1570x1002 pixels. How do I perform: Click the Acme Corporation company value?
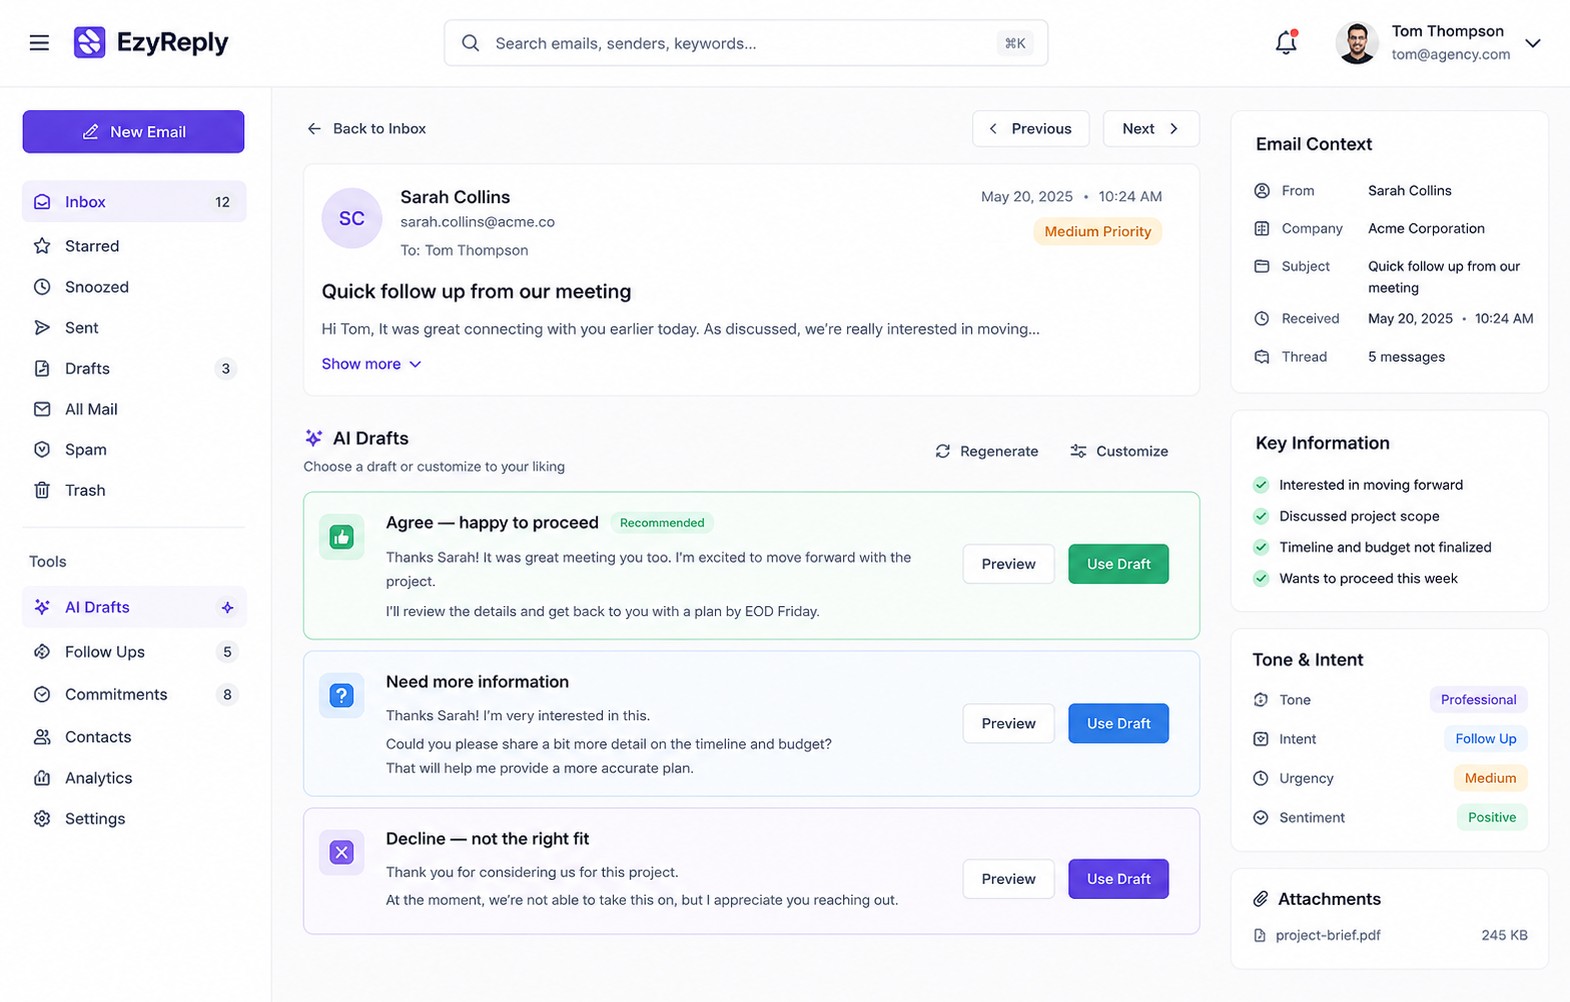tap(1426, 229)
